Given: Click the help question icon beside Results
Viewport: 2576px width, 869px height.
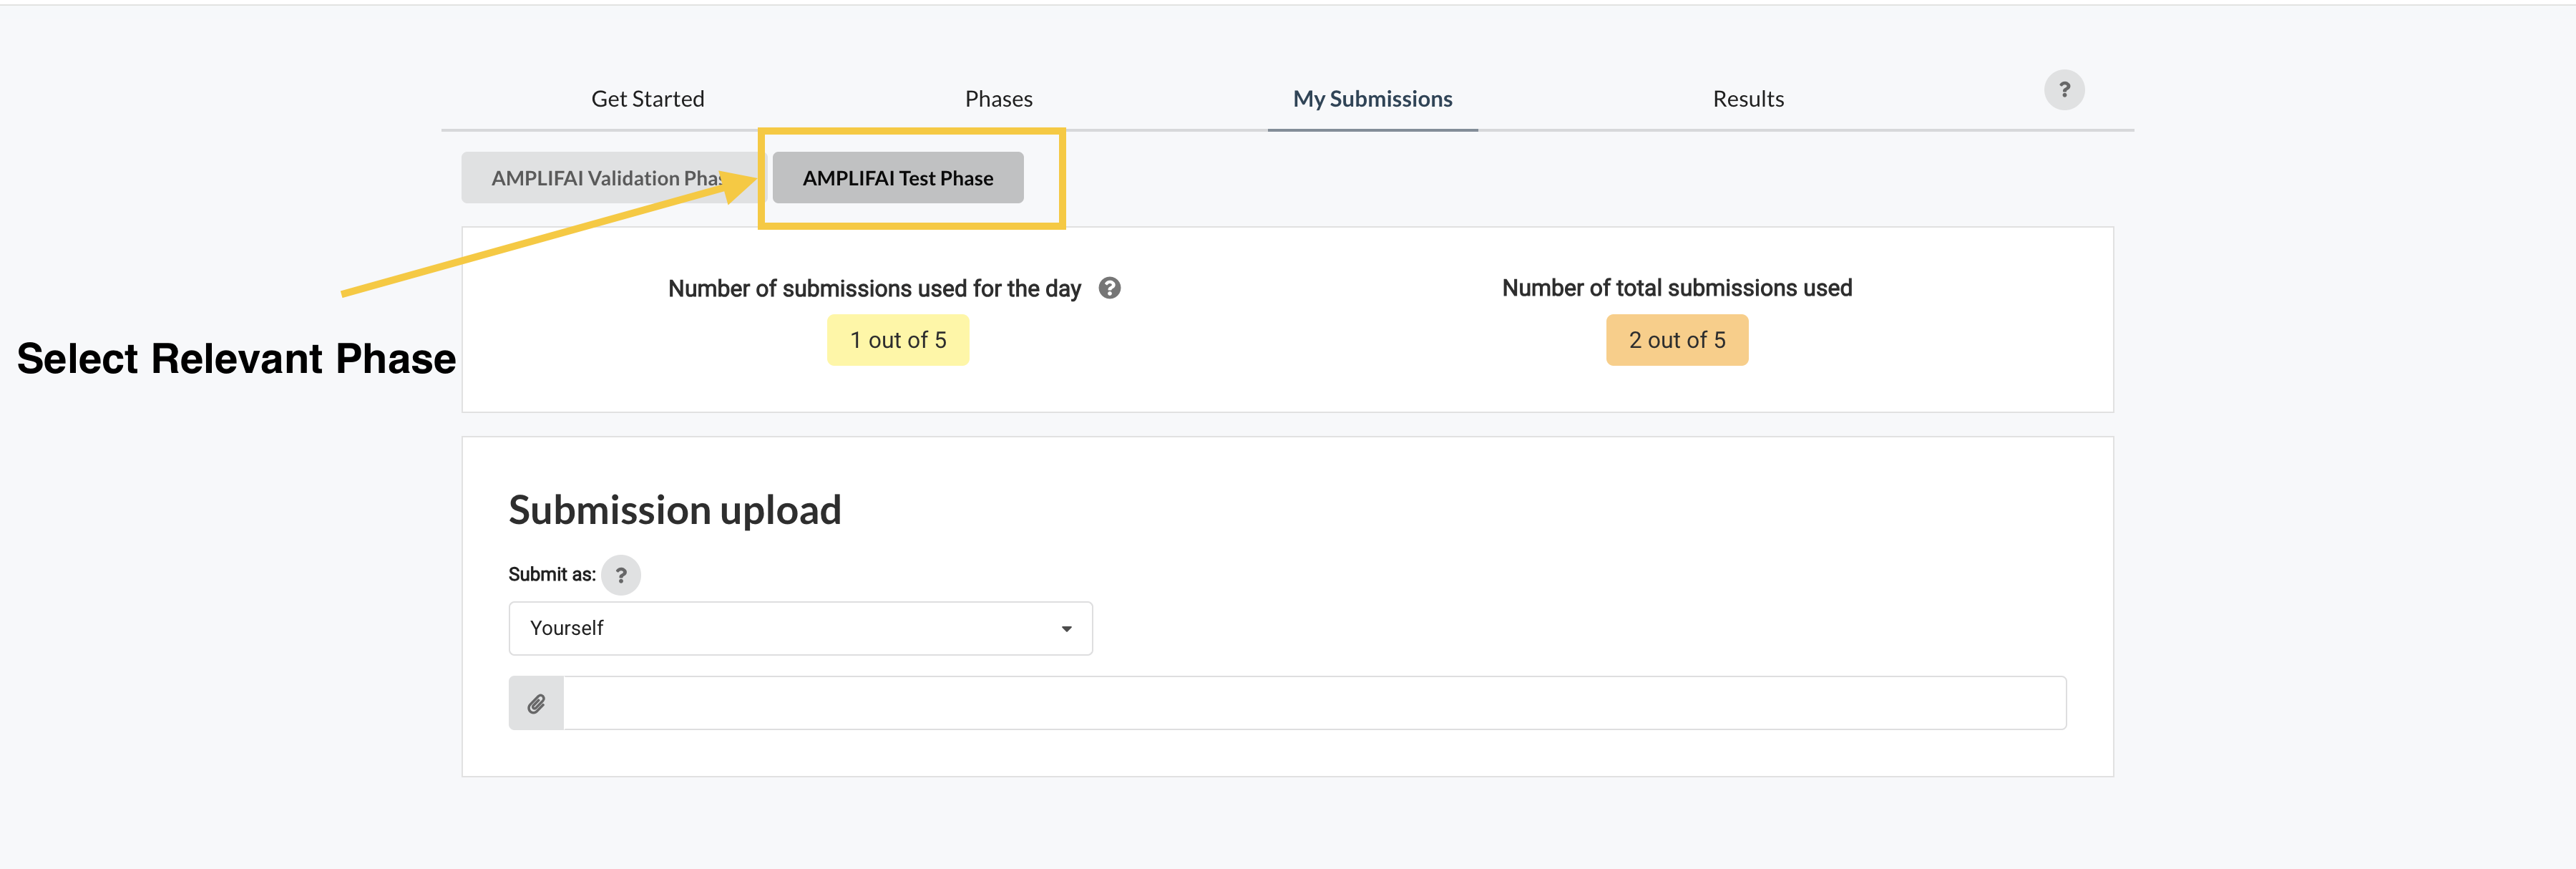Looking at the screenshot, I should pyautogui.click(x=2064, y=90).
